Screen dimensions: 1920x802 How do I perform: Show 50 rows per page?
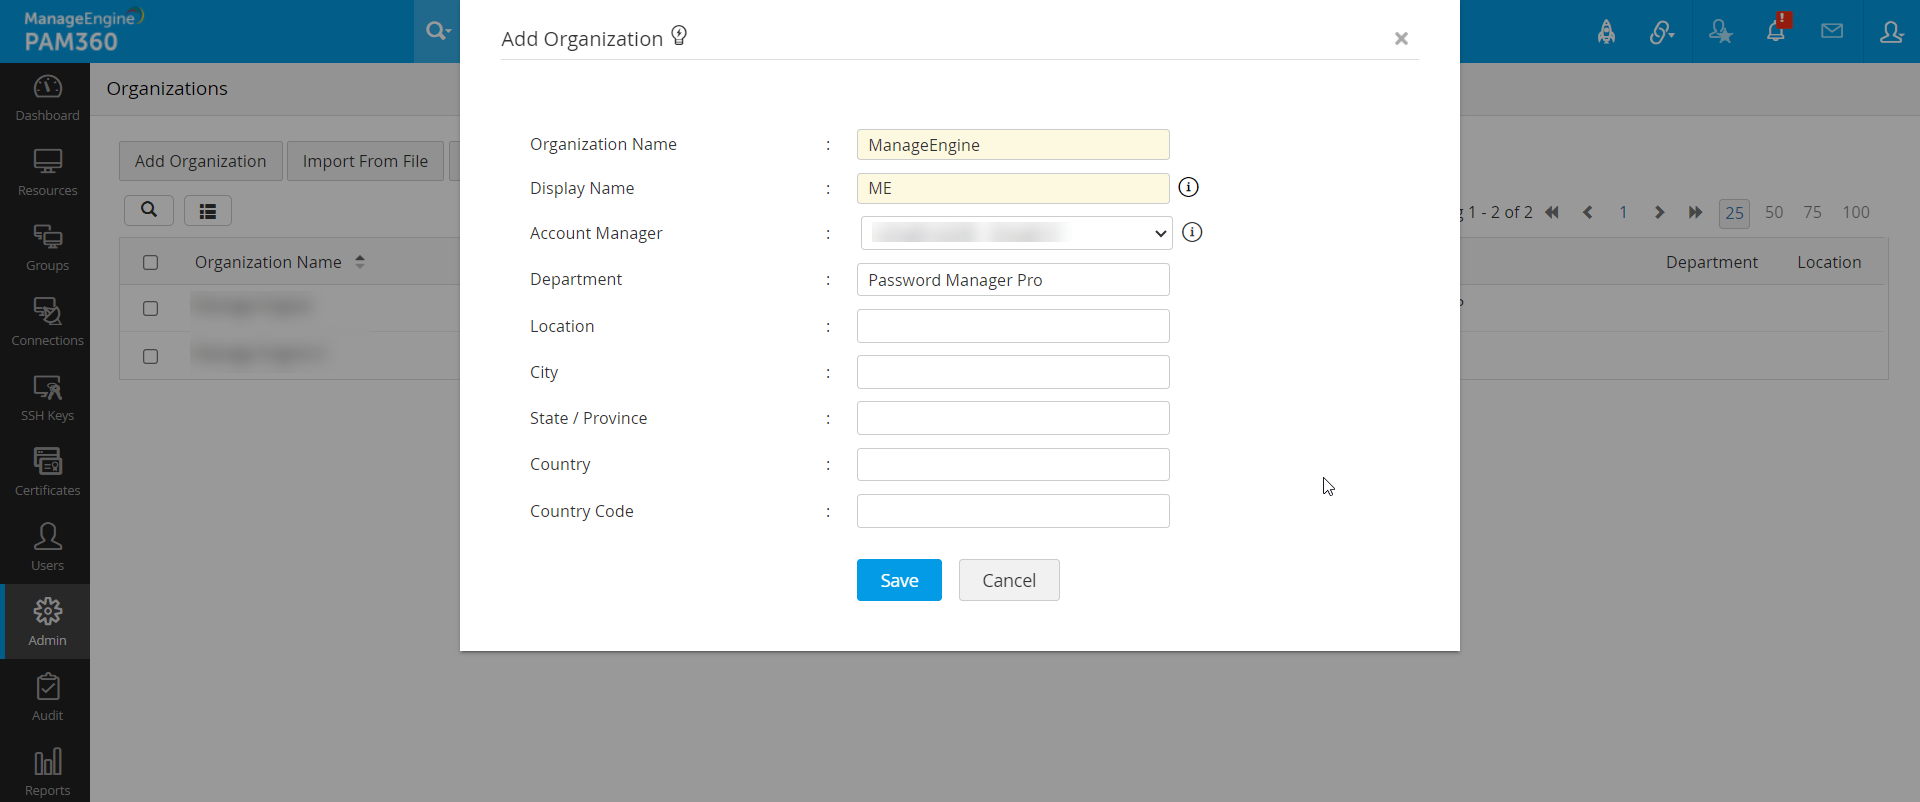pos(1774,212)
